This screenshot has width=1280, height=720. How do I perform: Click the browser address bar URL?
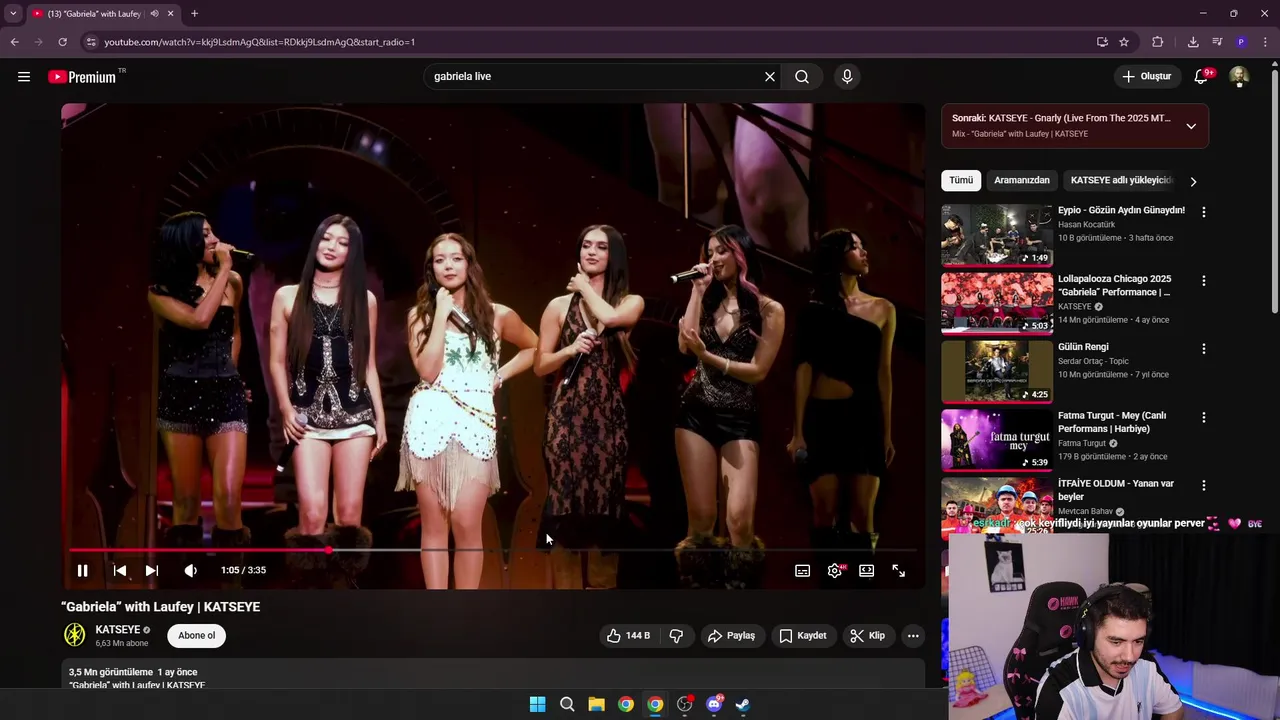coord(260,42)
